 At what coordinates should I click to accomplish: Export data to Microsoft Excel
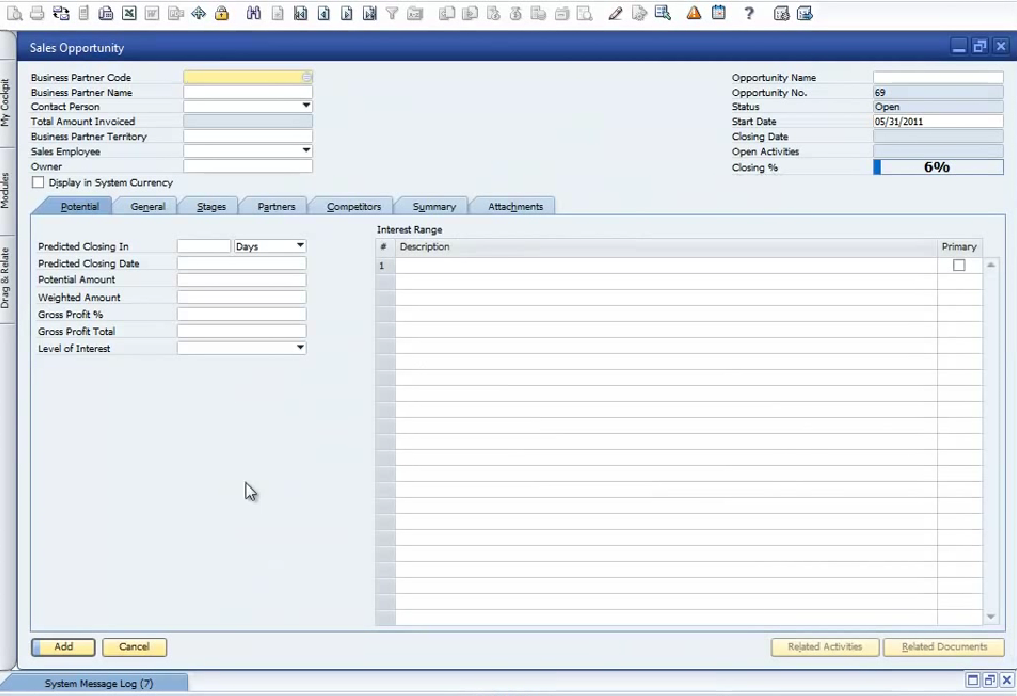128,13
